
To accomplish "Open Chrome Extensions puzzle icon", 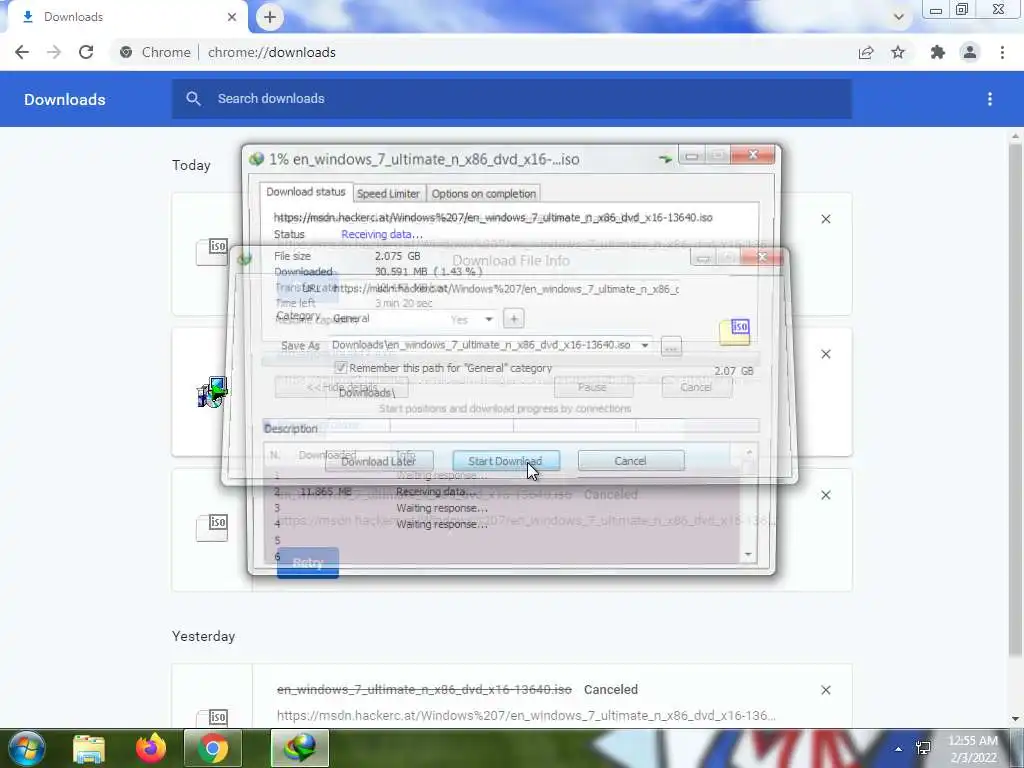I will pyautogui.click(x=938, y=52).
